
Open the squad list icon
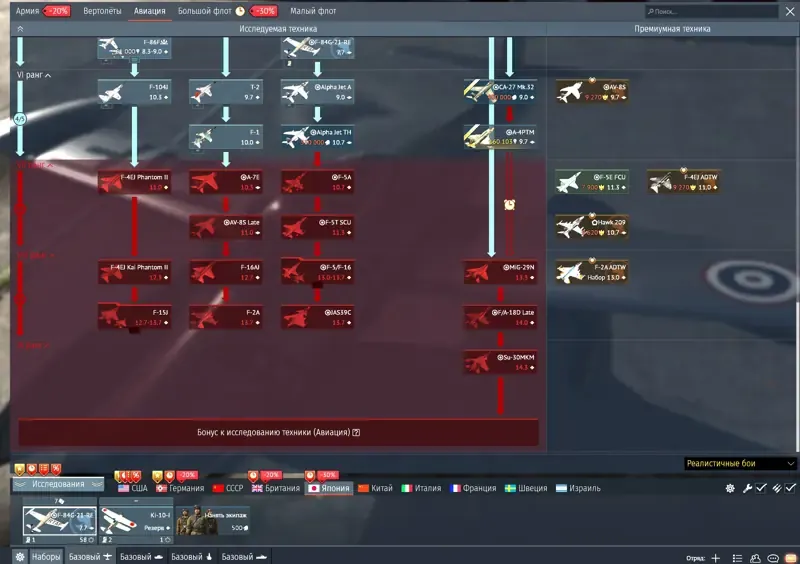click(737, 558)
